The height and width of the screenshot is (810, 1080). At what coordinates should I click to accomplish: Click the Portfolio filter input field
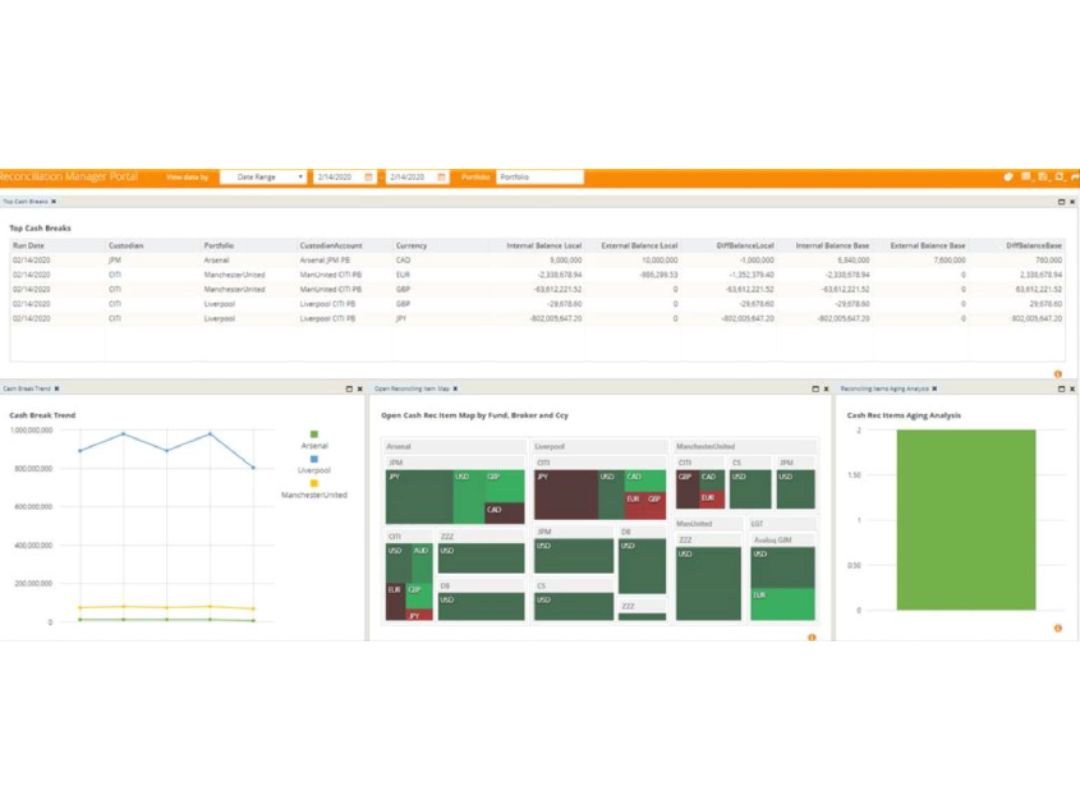pos(539,177)
